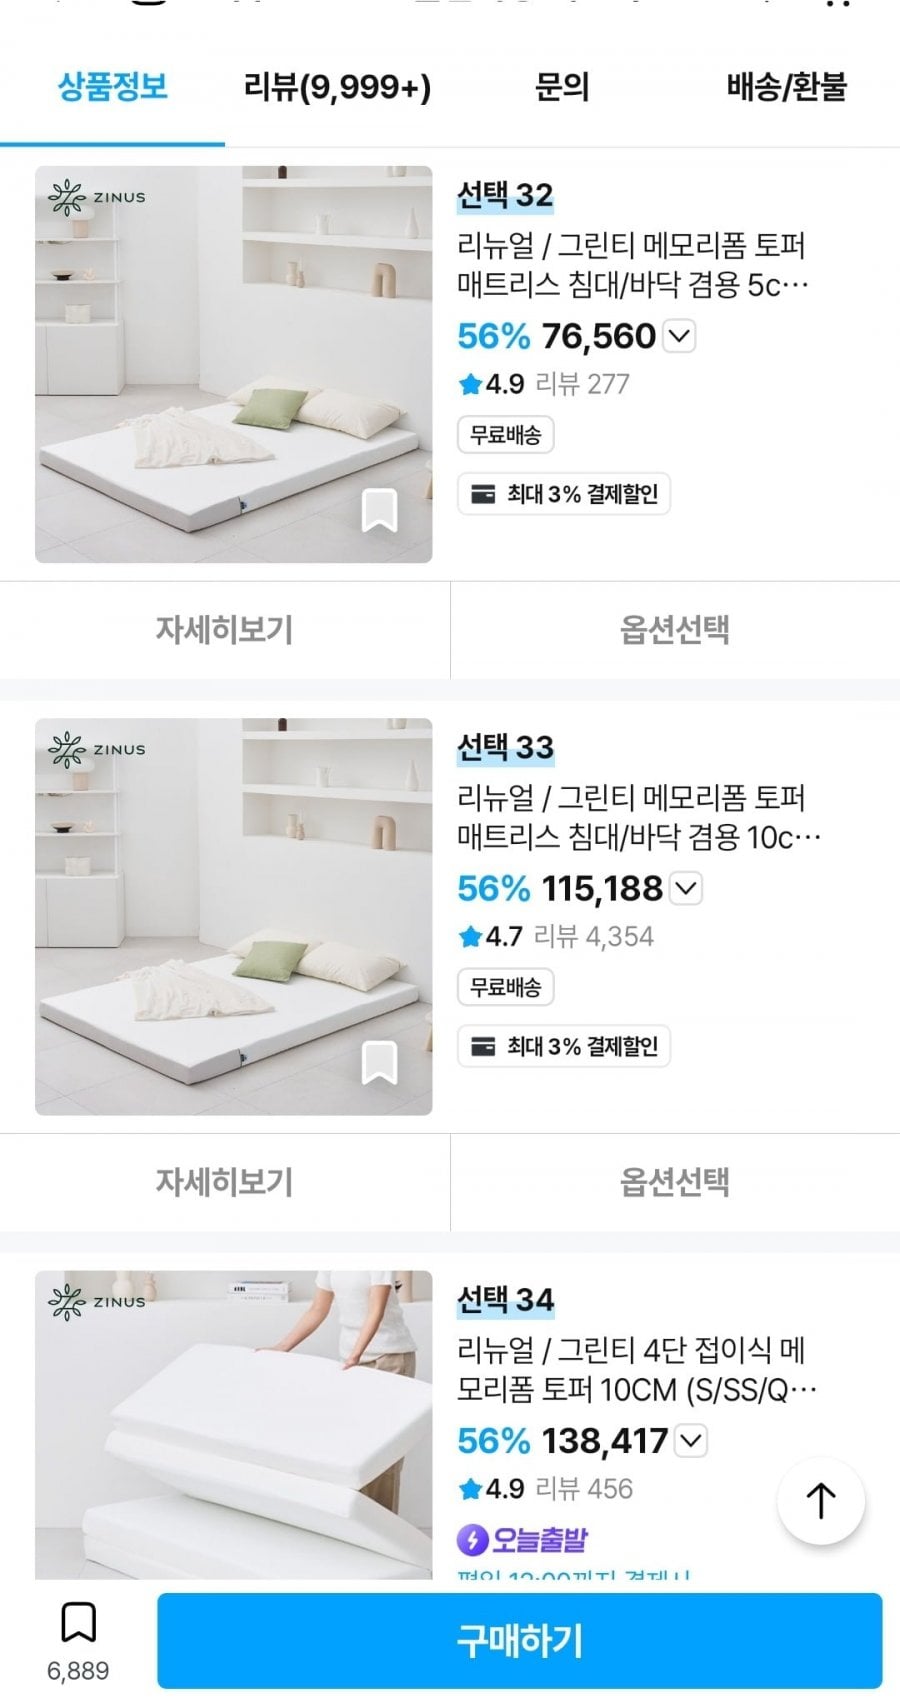Viewport: 900px width, 1703px height.
Task: Expand the price dropdown next to 115,188
Action: pyautogui.click(x=687, y=888)
